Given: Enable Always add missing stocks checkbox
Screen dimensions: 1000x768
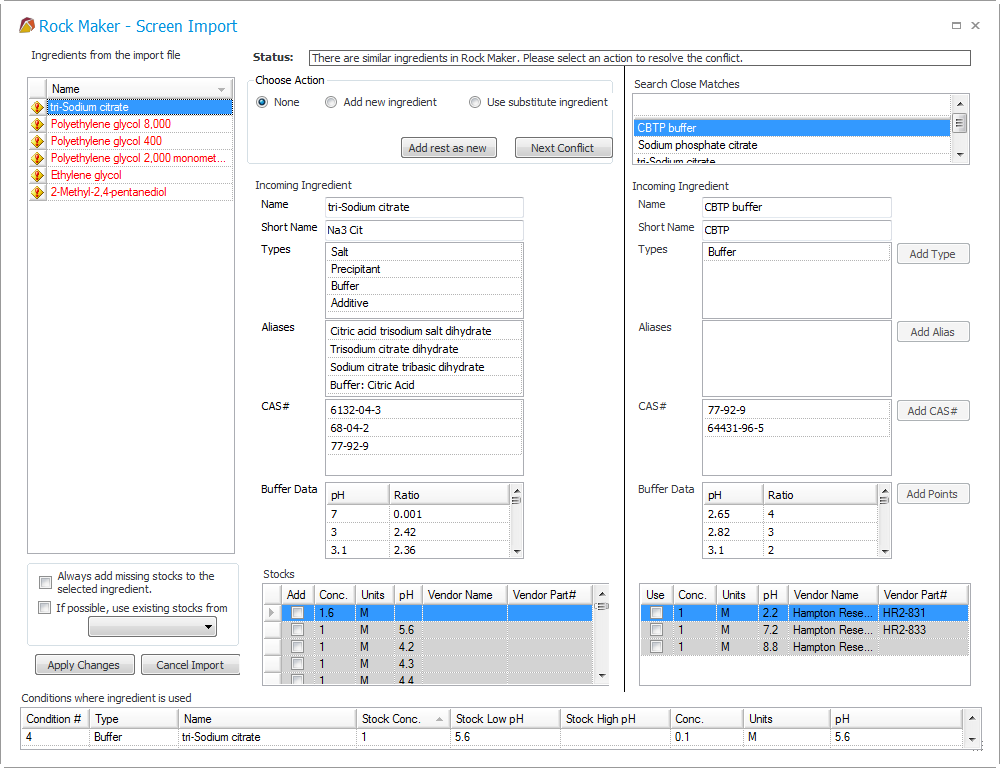Looking at the screenshot, I should 44,582.
